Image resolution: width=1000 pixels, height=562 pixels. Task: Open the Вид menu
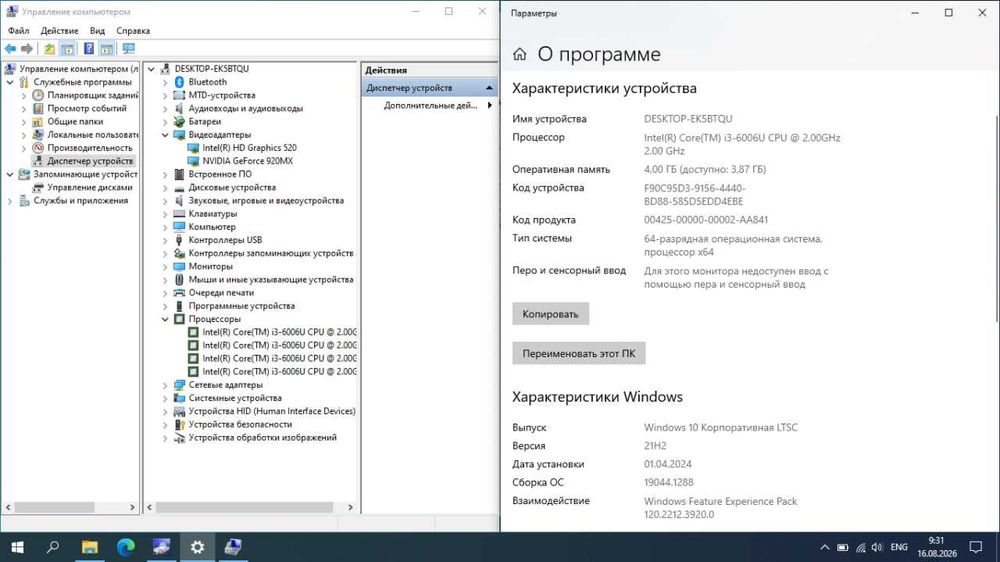click(x=97, y=31)
